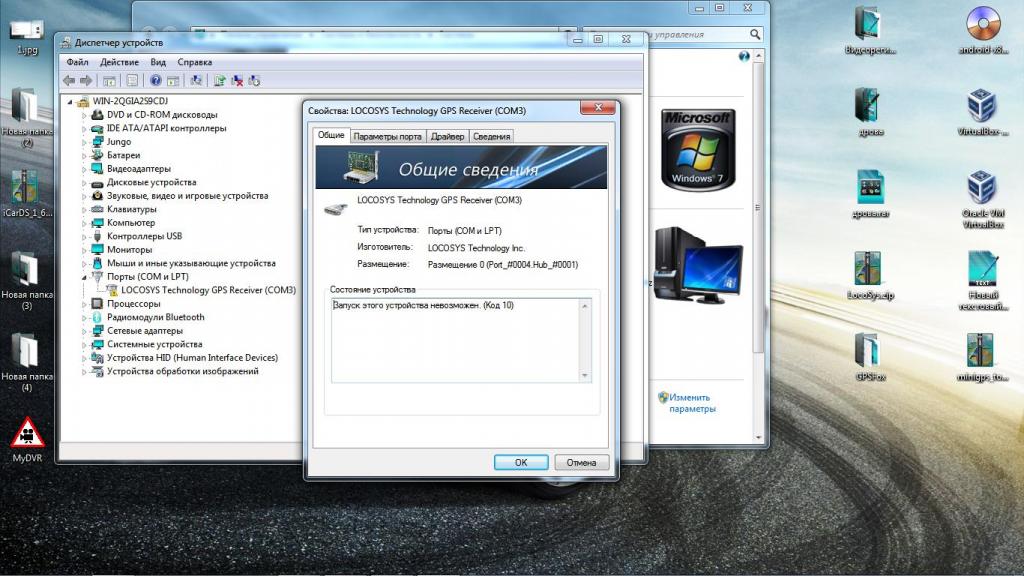Open the Вид menu
The height and width of the screenshot is (576, 1024).
[158, 62]
